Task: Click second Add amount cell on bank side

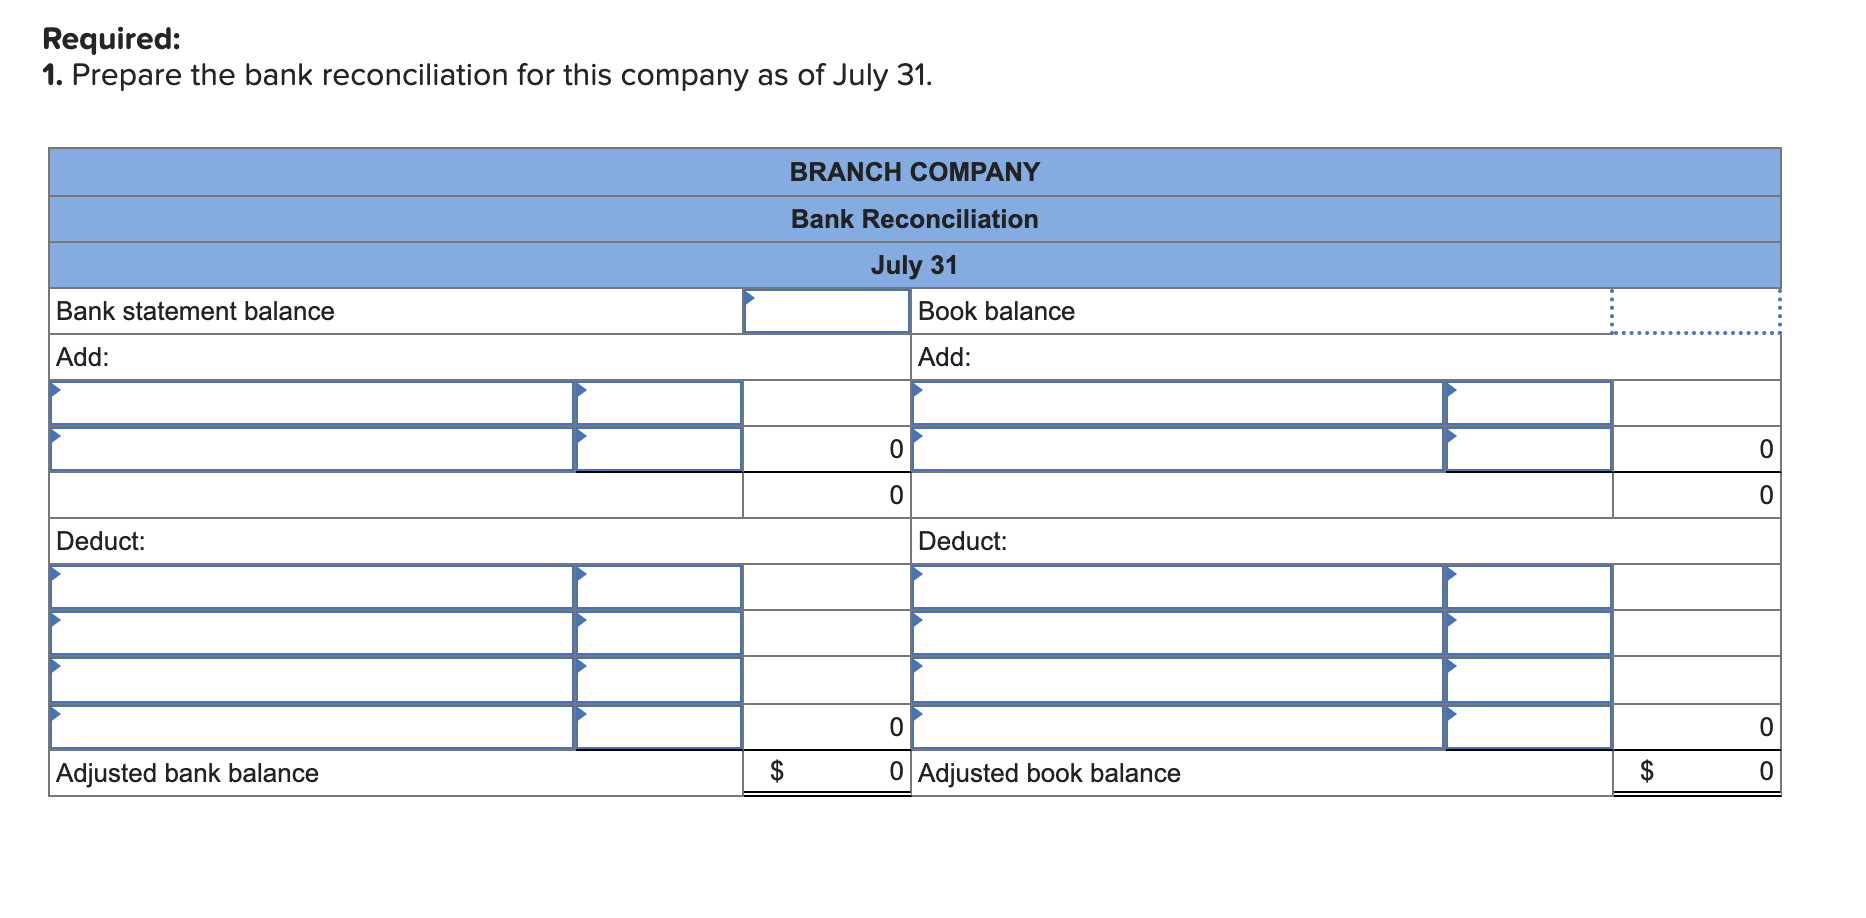Action: [659, 449]
